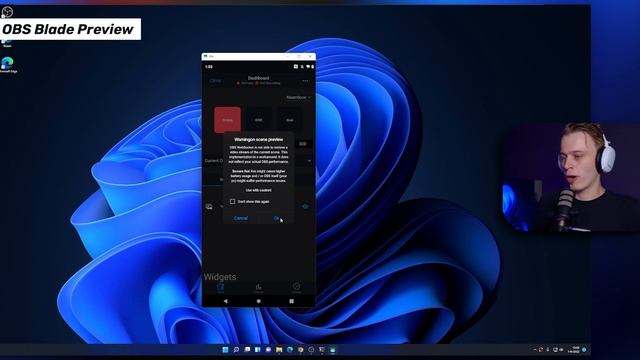The image size is (640, 360).
Task: Select the middle scene button
Action: (x=258, y=120)
